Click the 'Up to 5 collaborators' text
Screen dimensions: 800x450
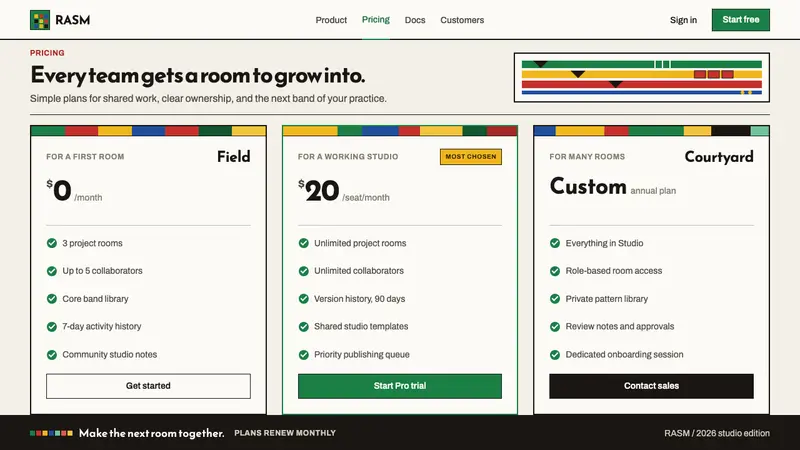pyautogui.click(x=103, y=271)
